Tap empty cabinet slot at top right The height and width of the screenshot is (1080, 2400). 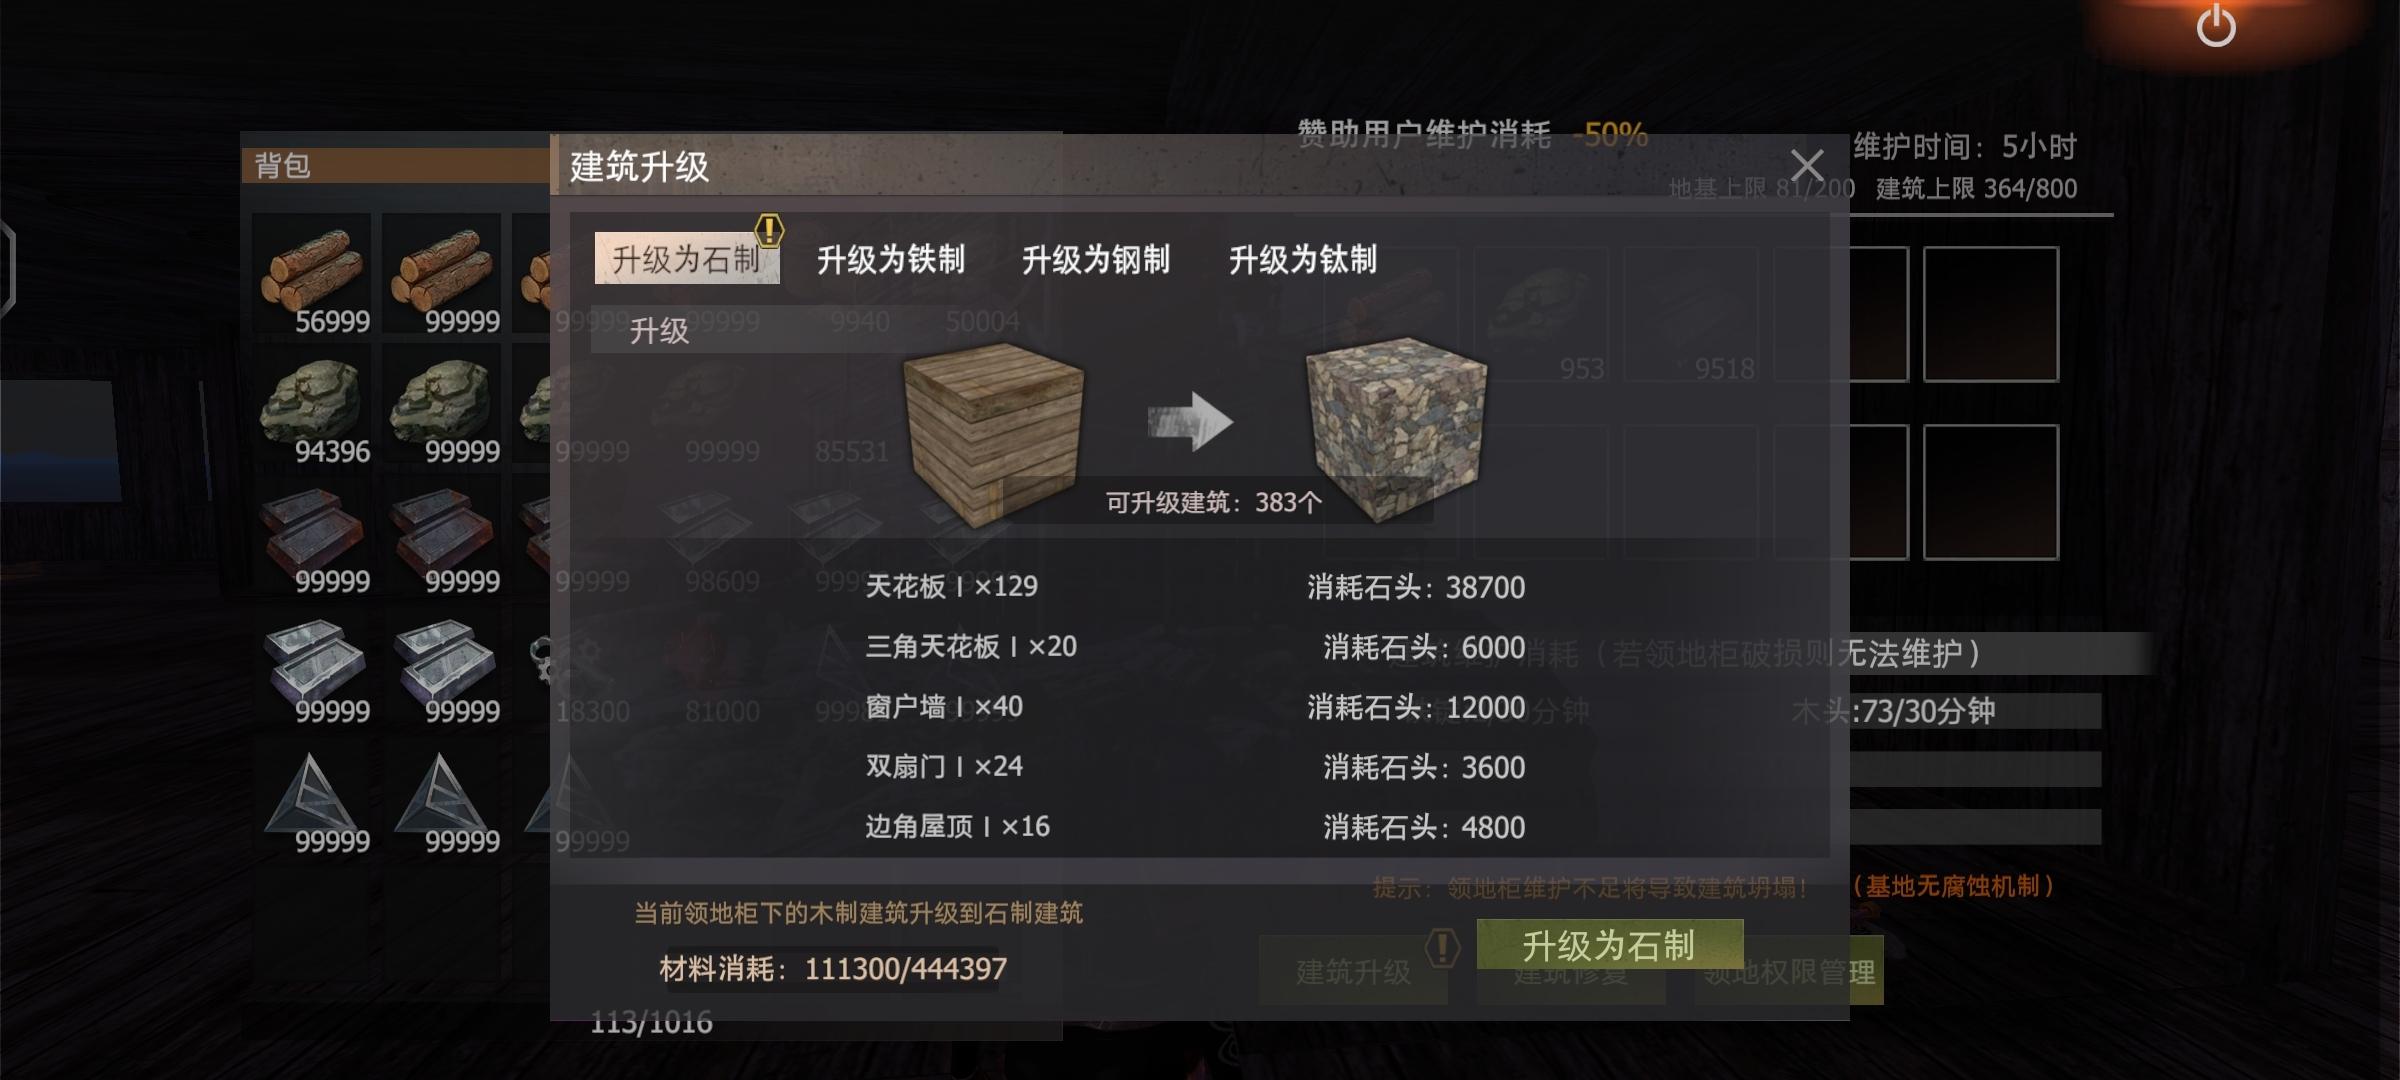click(1990, 314)
